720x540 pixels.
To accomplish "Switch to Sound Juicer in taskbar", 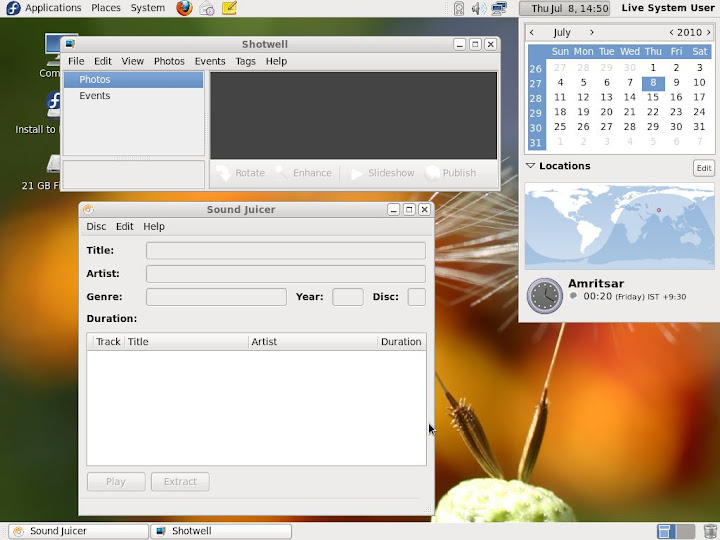I will [x=79, y=531].
